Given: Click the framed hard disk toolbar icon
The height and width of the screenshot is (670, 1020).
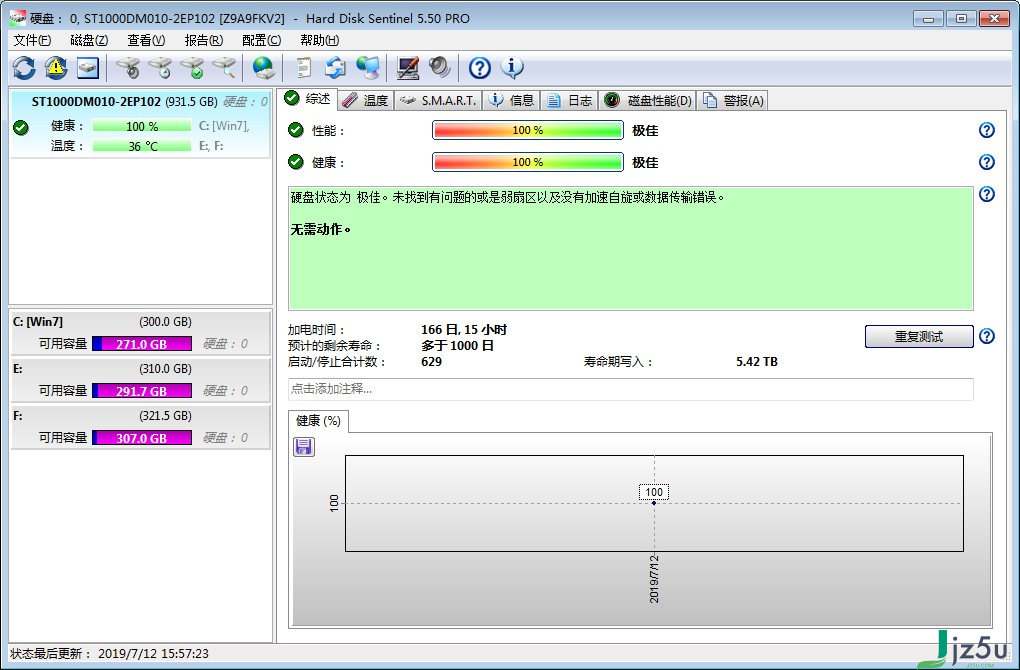Looking at the screenshot, I should pyautogui.click(x=88, y=68).
